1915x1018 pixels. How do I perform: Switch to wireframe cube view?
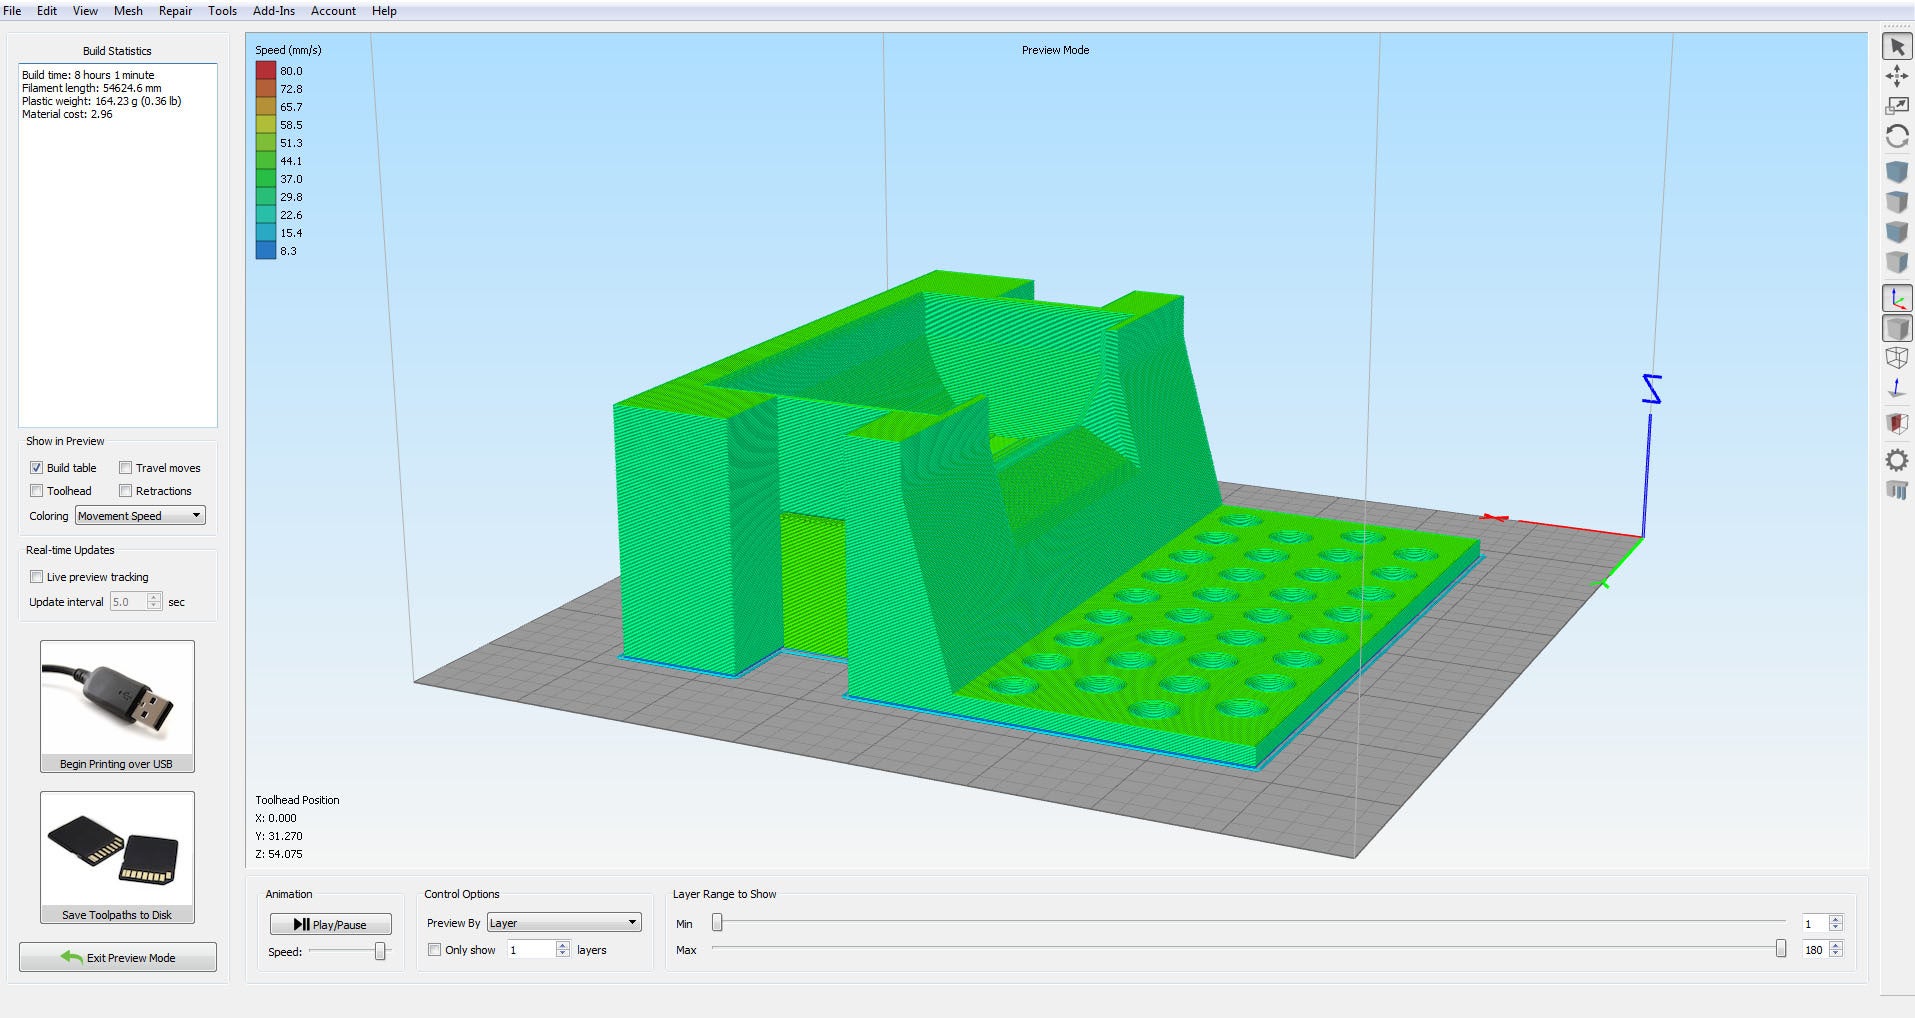(1896, 358)
